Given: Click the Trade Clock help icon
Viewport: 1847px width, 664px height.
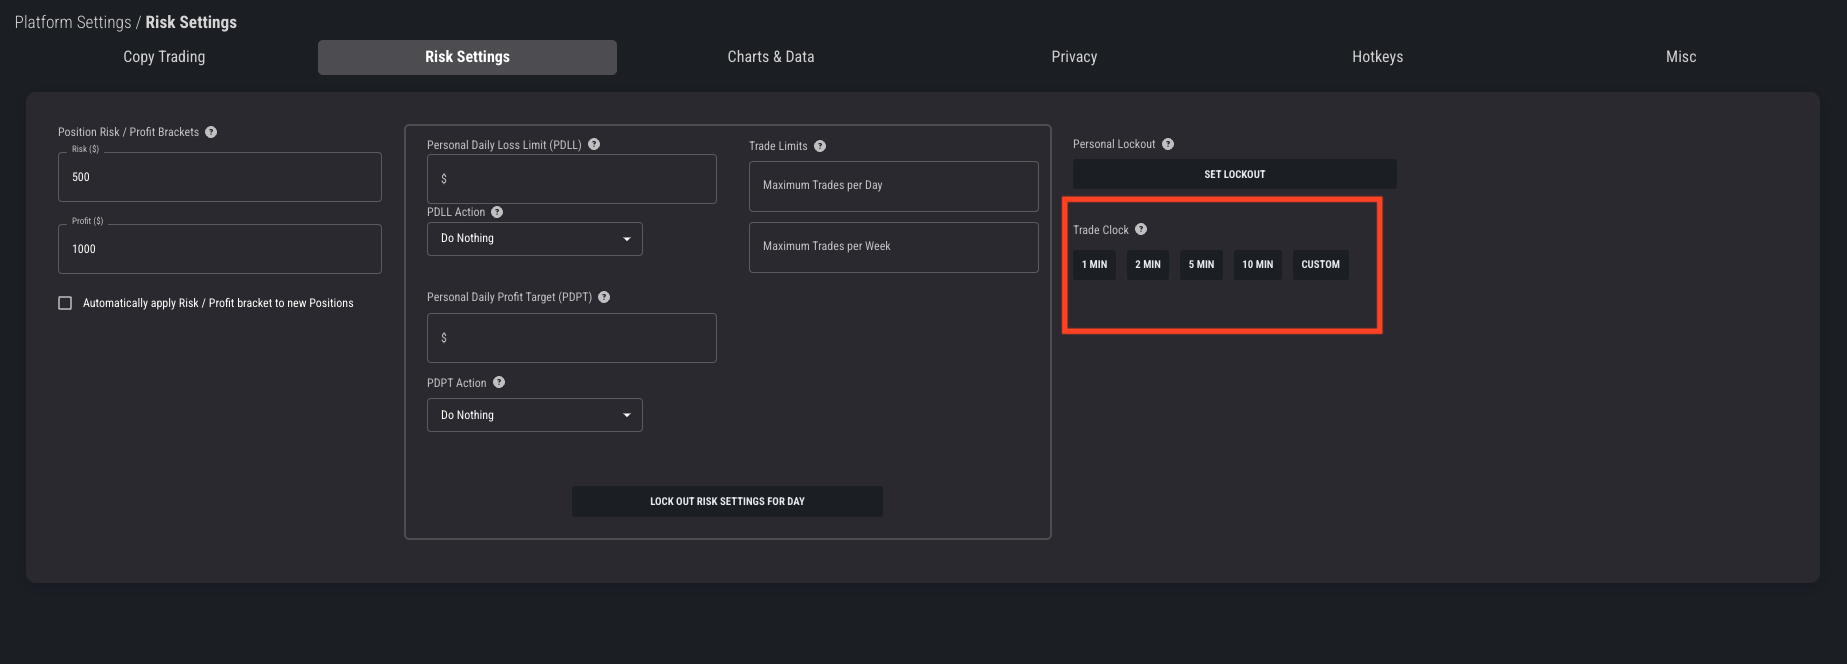Looking at the screenshot, I should coord(1141,229).
